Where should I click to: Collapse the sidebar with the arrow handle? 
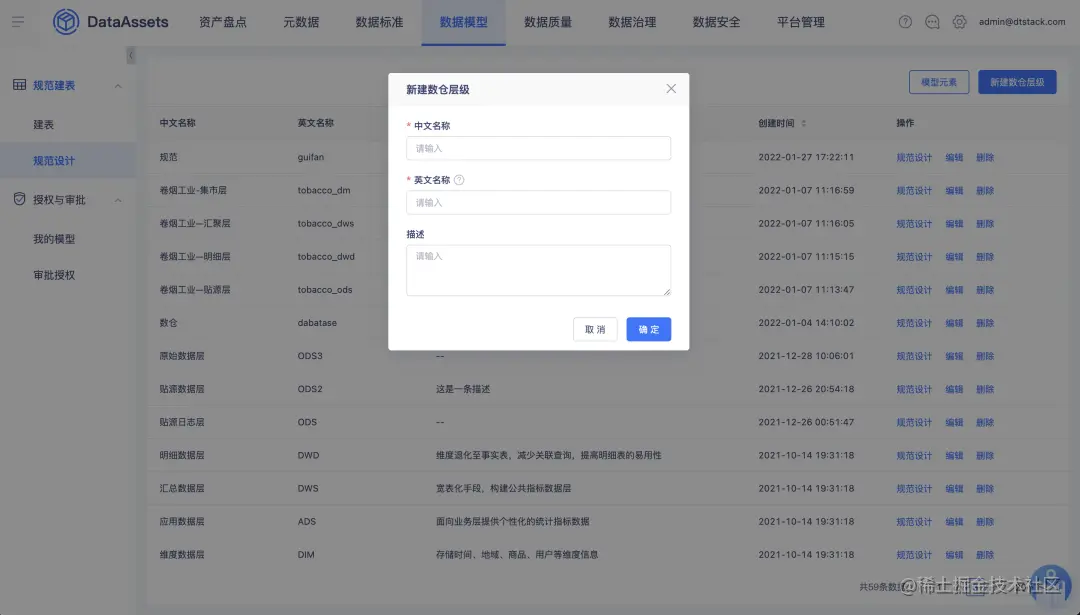click(131, 55)
